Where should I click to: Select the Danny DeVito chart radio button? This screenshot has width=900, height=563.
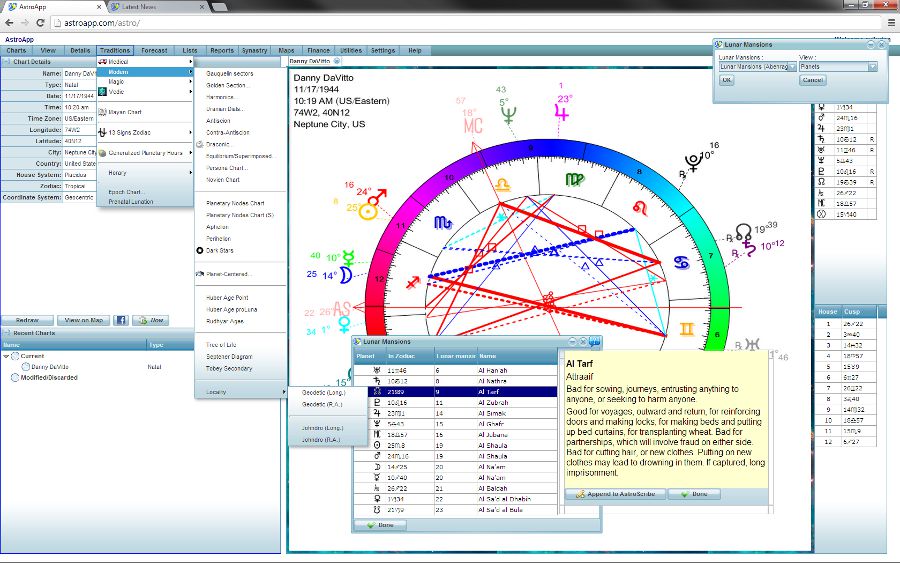click(25, 367)
